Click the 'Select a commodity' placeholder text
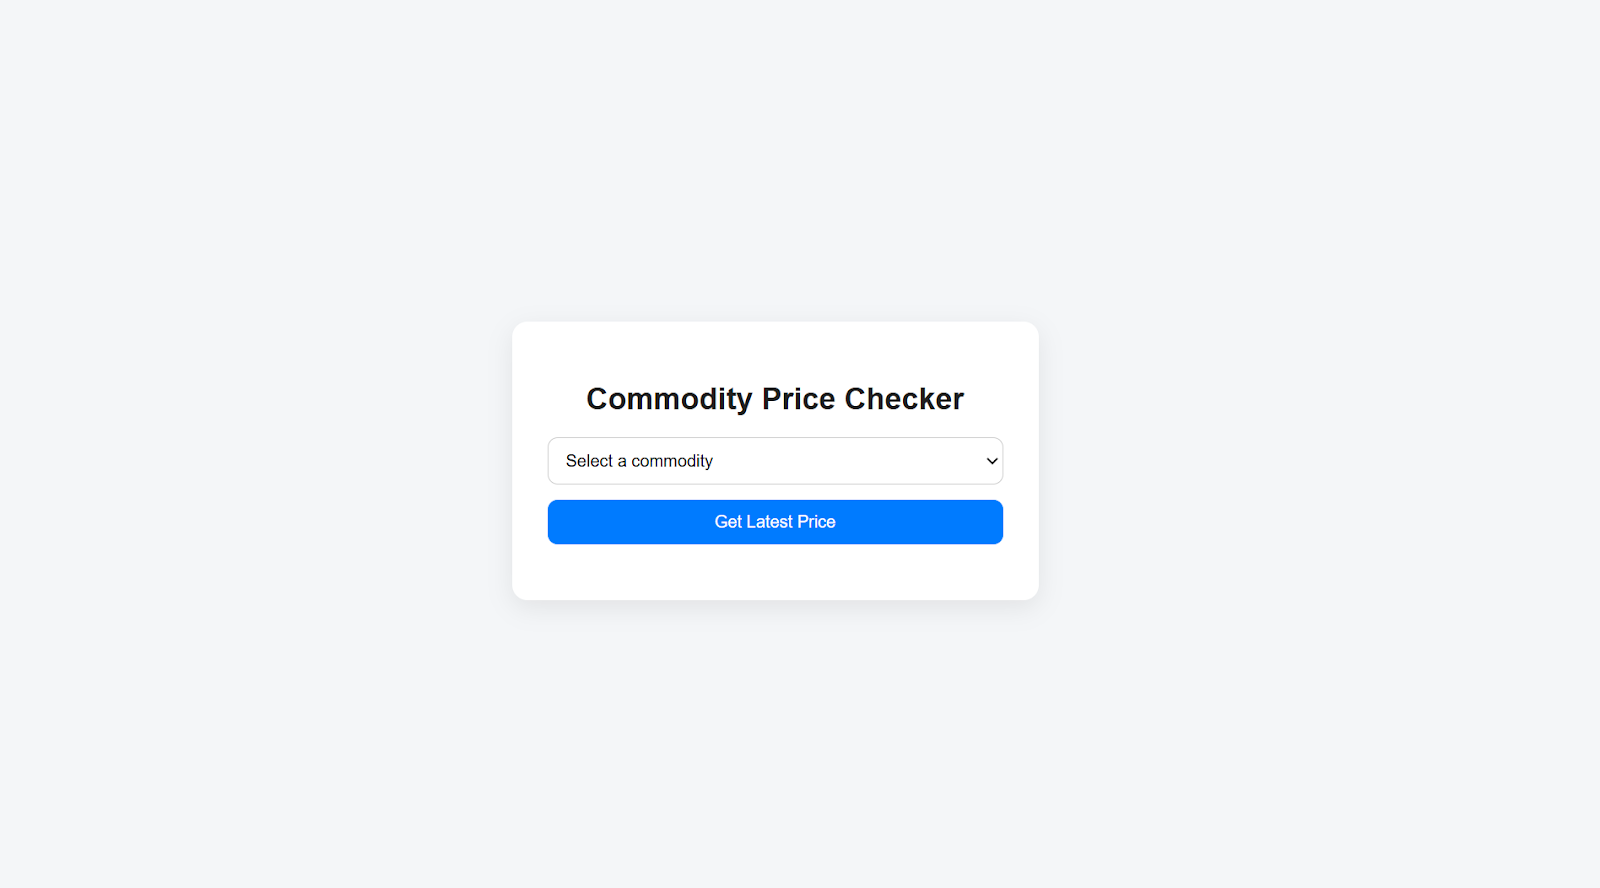1600x888 pixels. click(639, 461)
